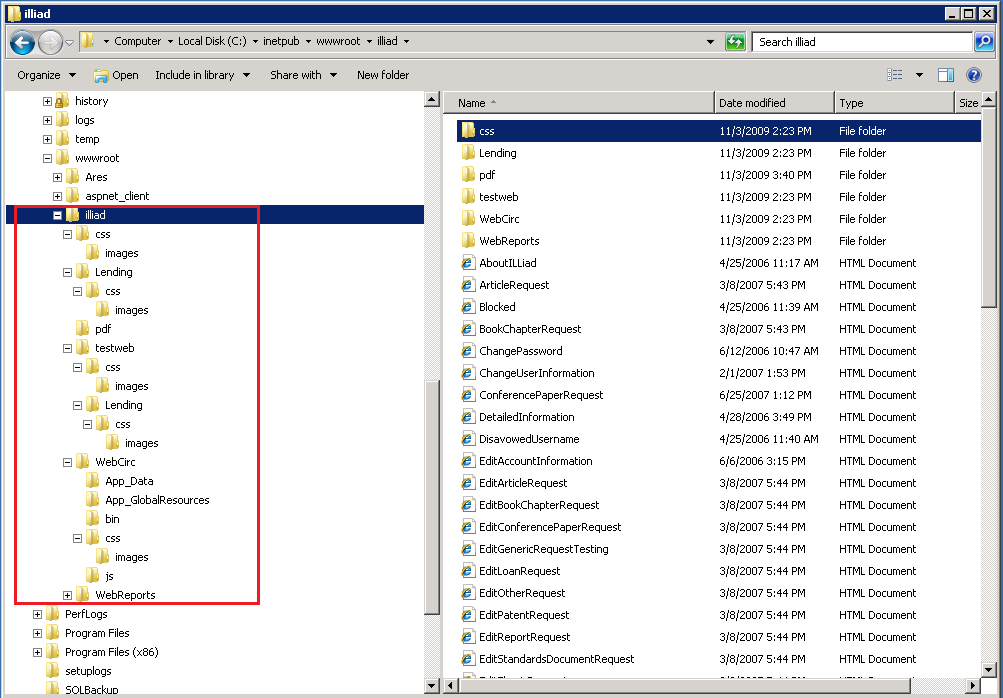Expand the WebReports node in tree
Image resolution: width=1003 pixels, height=698 pixels.
click(68, 595)
